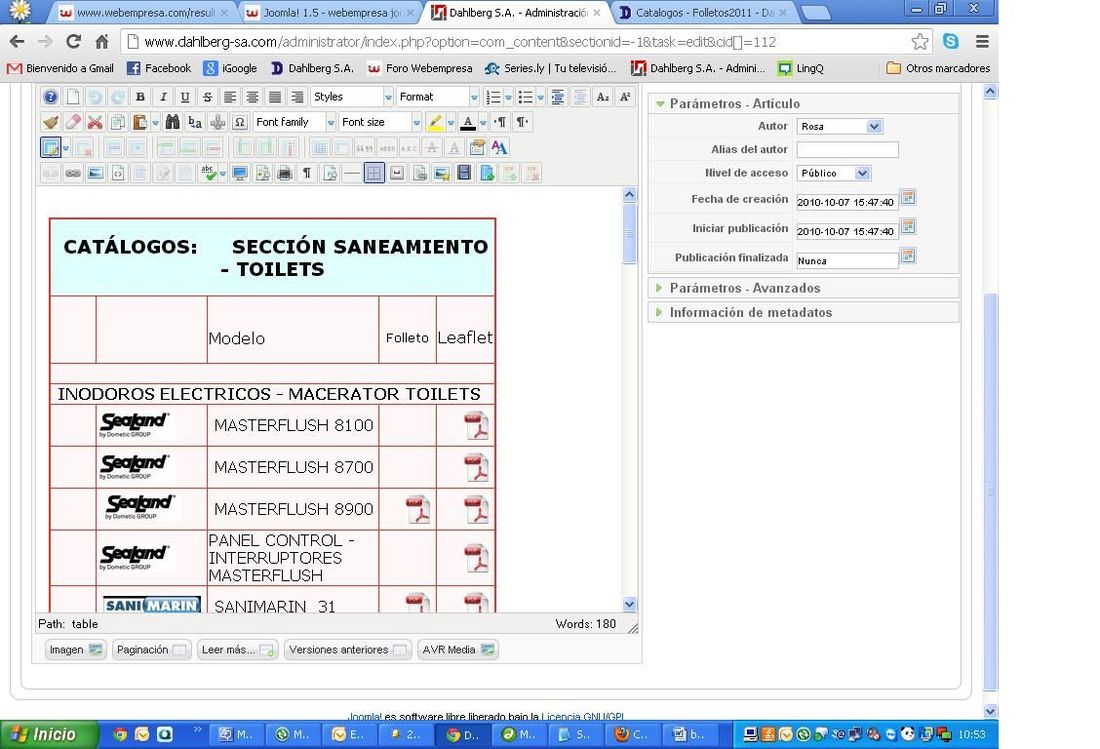Screen dimensions: 1100x749
Task: Click the Imagen button below the editor
Action: pyautogui.click(x=75, y=650)
